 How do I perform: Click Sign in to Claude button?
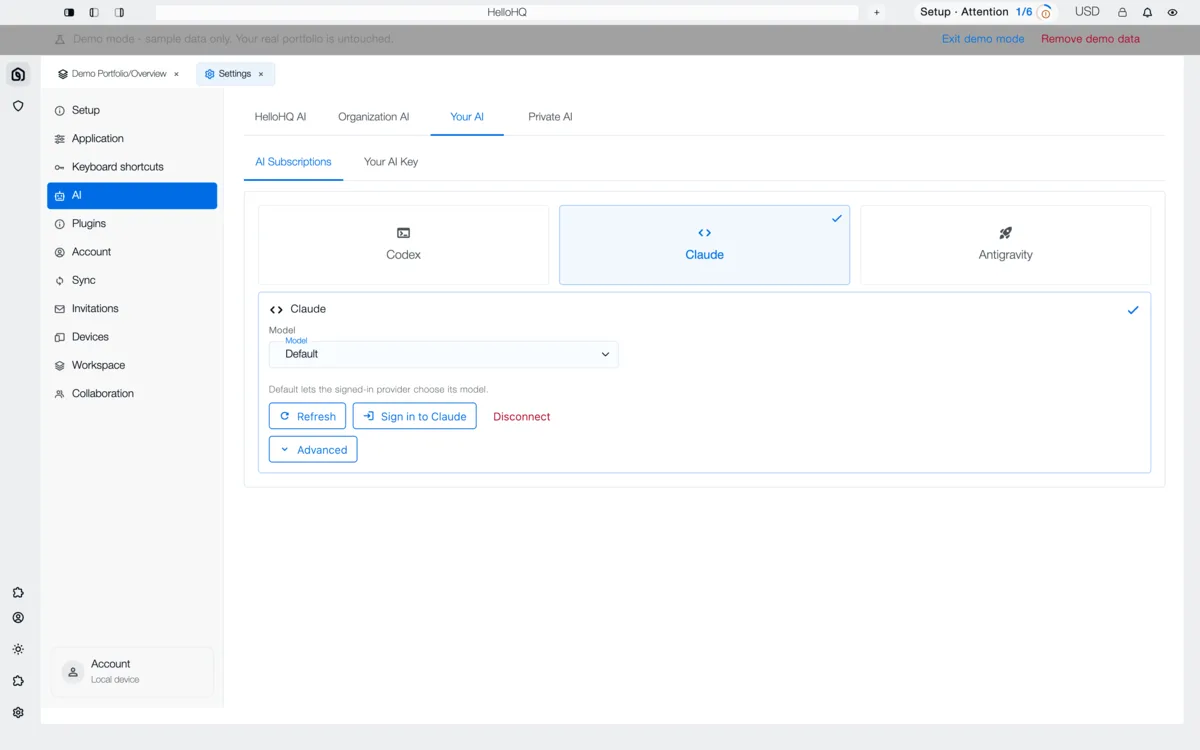415,416
